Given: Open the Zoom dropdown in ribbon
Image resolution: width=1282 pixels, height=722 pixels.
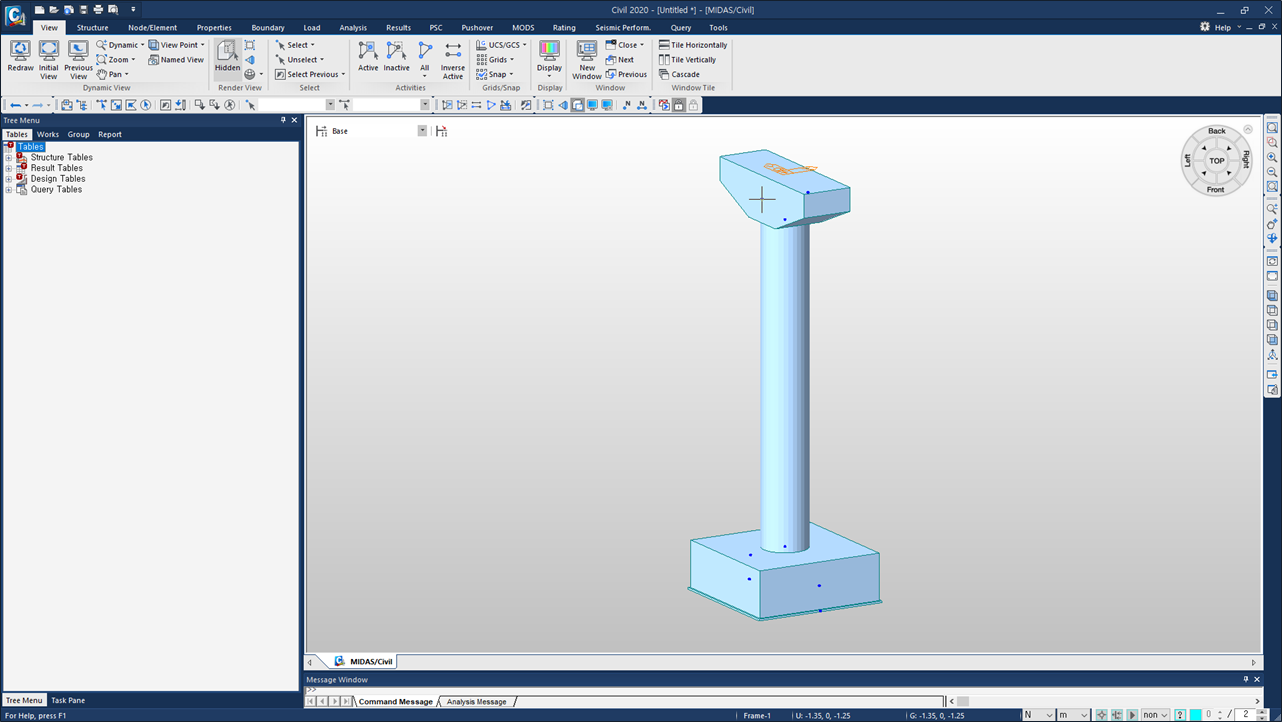Looking at the screenshot, I should tap(116, 60).
